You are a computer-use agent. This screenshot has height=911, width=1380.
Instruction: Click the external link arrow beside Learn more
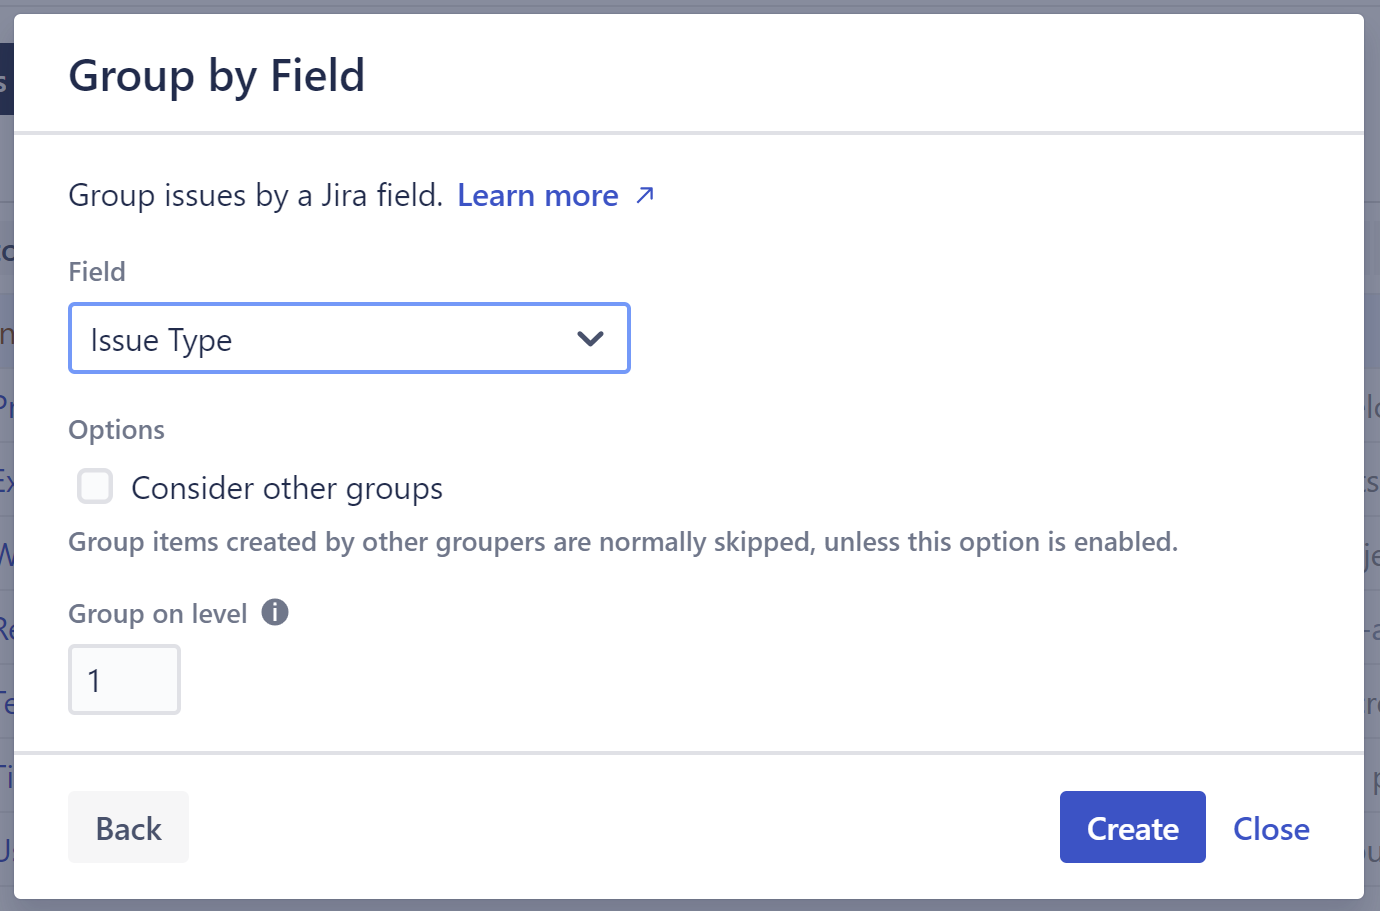tap(645, 195)
